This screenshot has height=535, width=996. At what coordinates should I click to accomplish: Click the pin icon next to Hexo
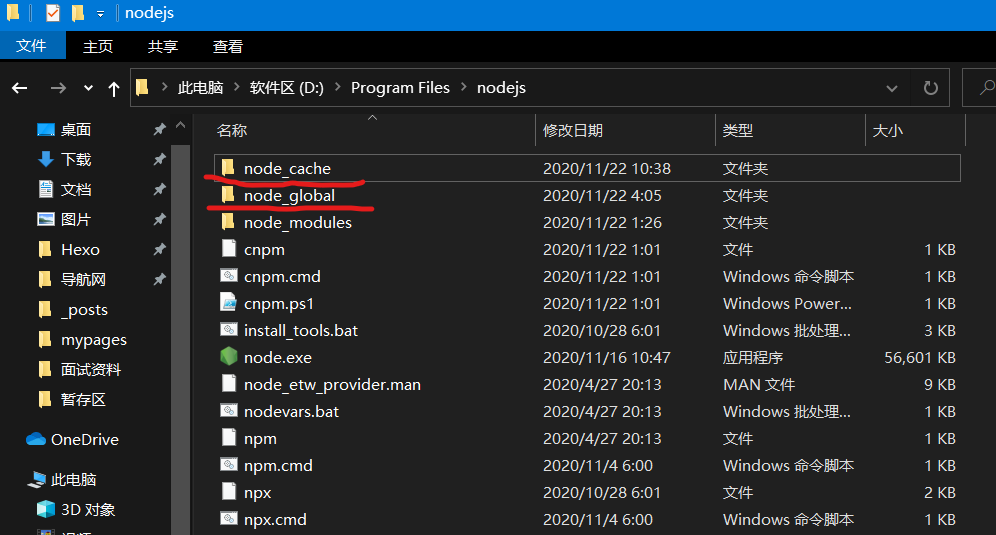[159, 250]
